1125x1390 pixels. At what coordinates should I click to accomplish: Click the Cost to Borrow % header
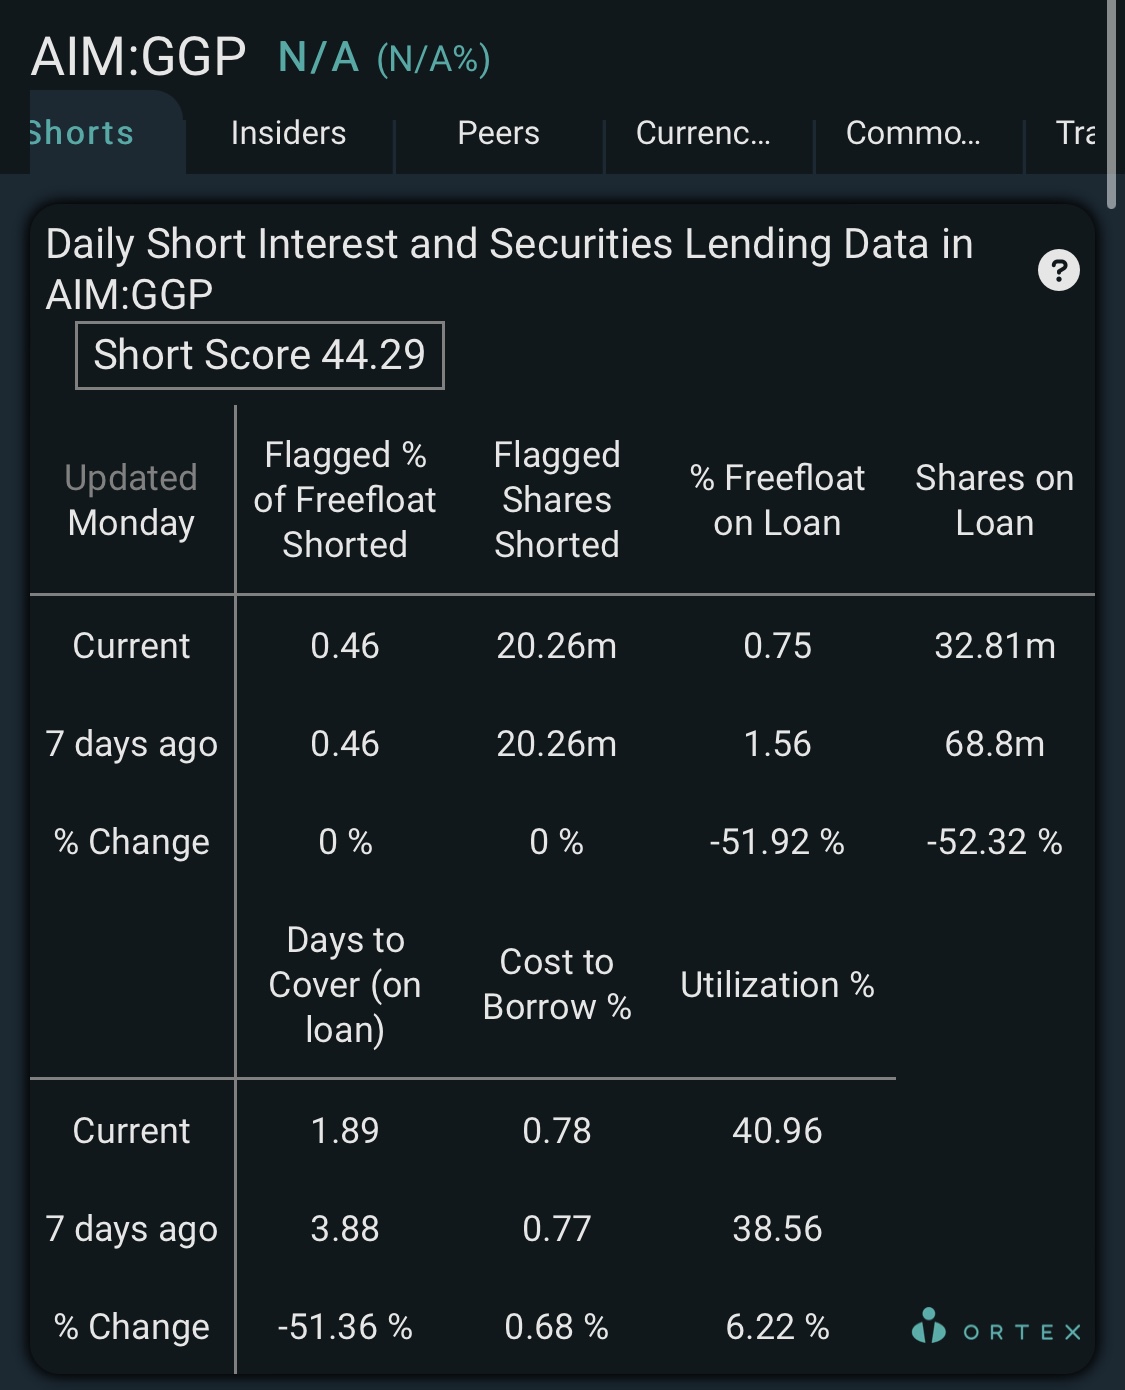557,985
